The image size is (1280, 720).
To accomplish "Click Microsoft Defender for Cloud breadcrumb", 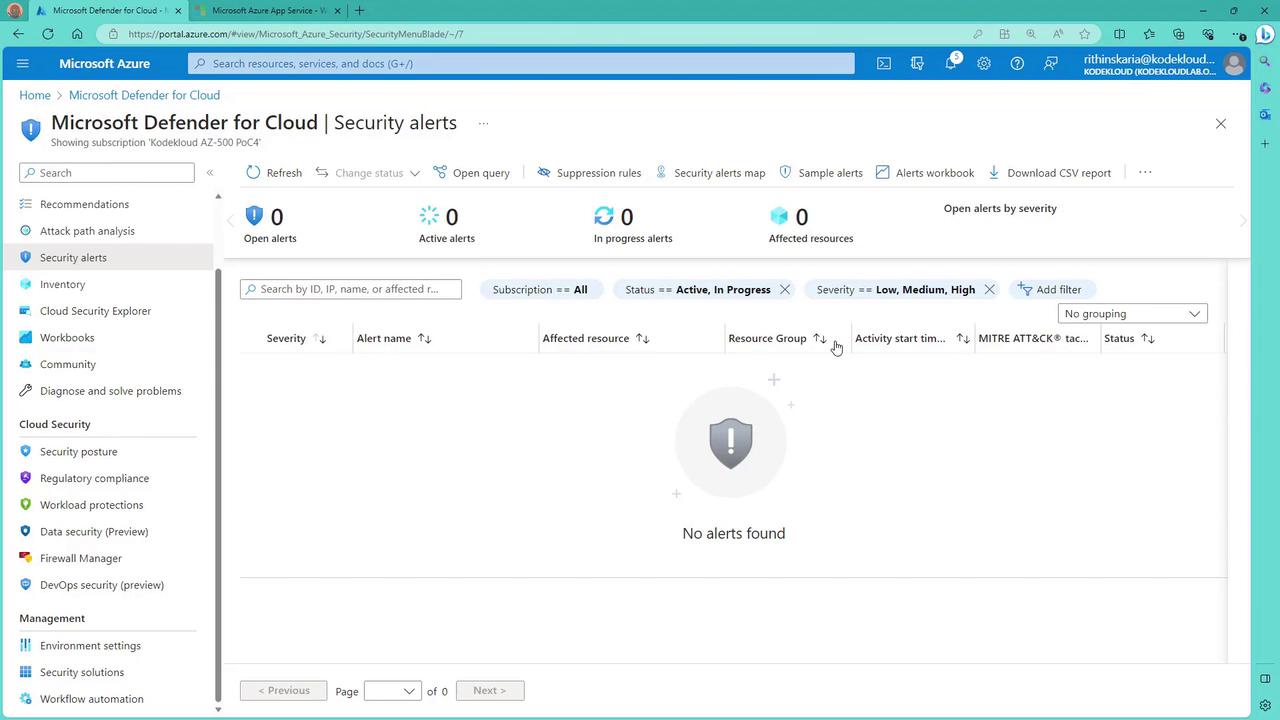I will point(144,95).
